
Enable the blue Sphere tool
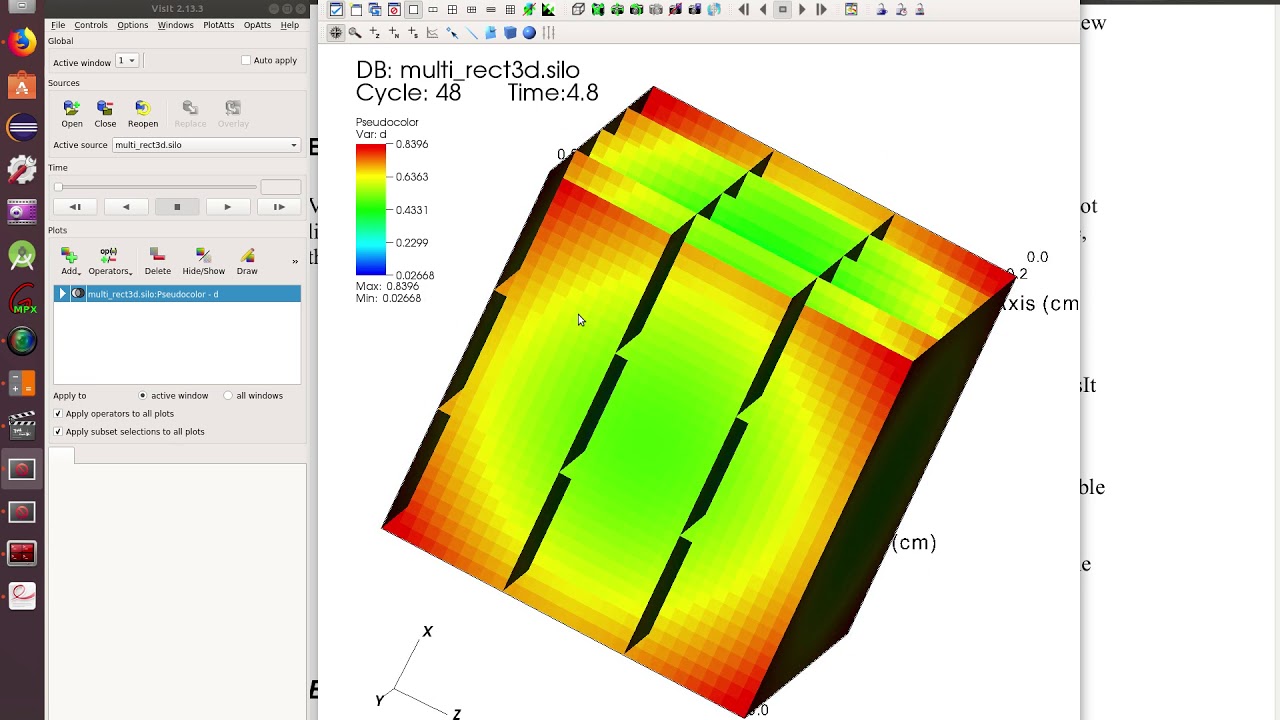pyautogui.click(x=529, y=33)
